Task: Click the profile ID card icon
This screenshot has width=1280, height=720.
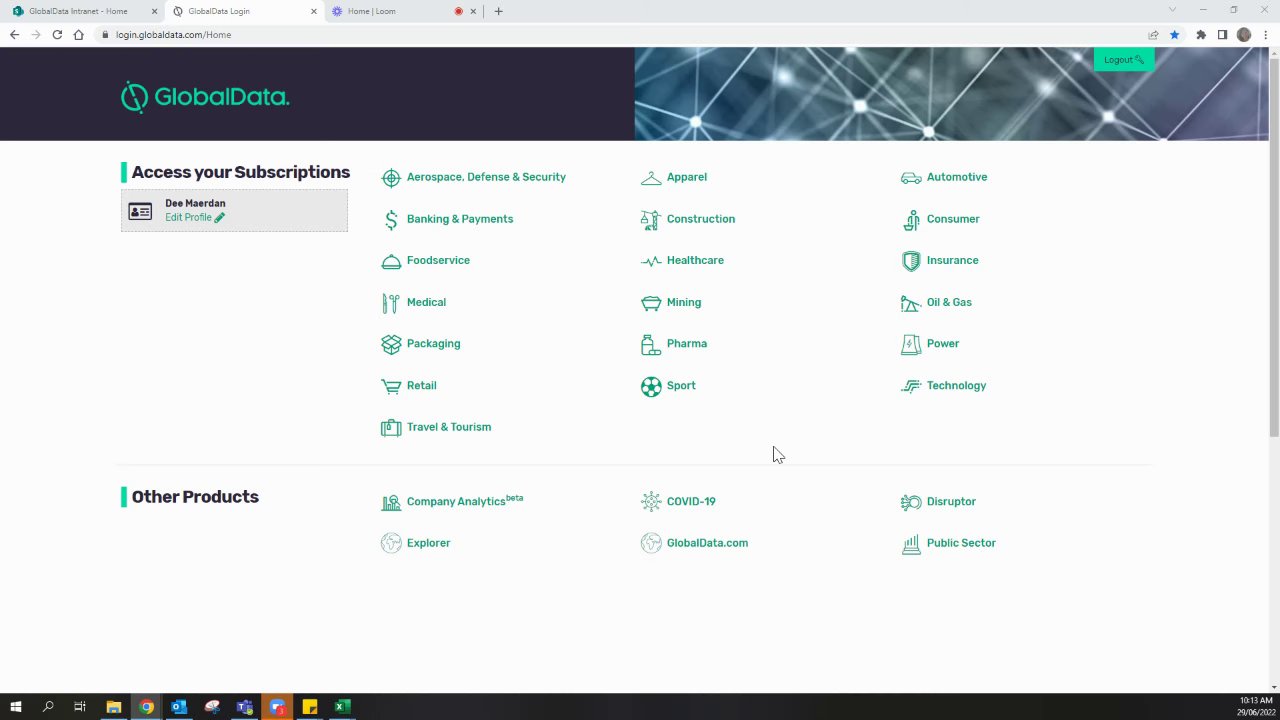Action: (140, 211)
